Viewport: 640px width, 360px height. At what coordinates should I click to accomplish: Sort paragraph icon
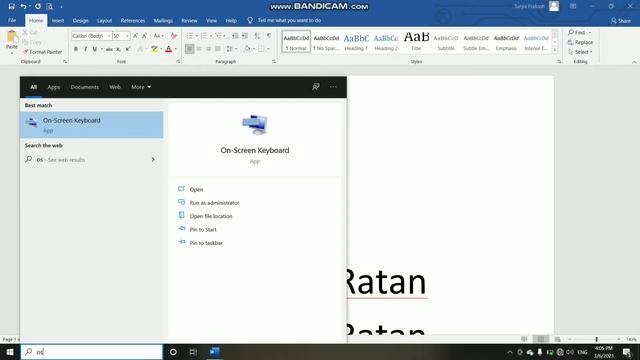257,36
